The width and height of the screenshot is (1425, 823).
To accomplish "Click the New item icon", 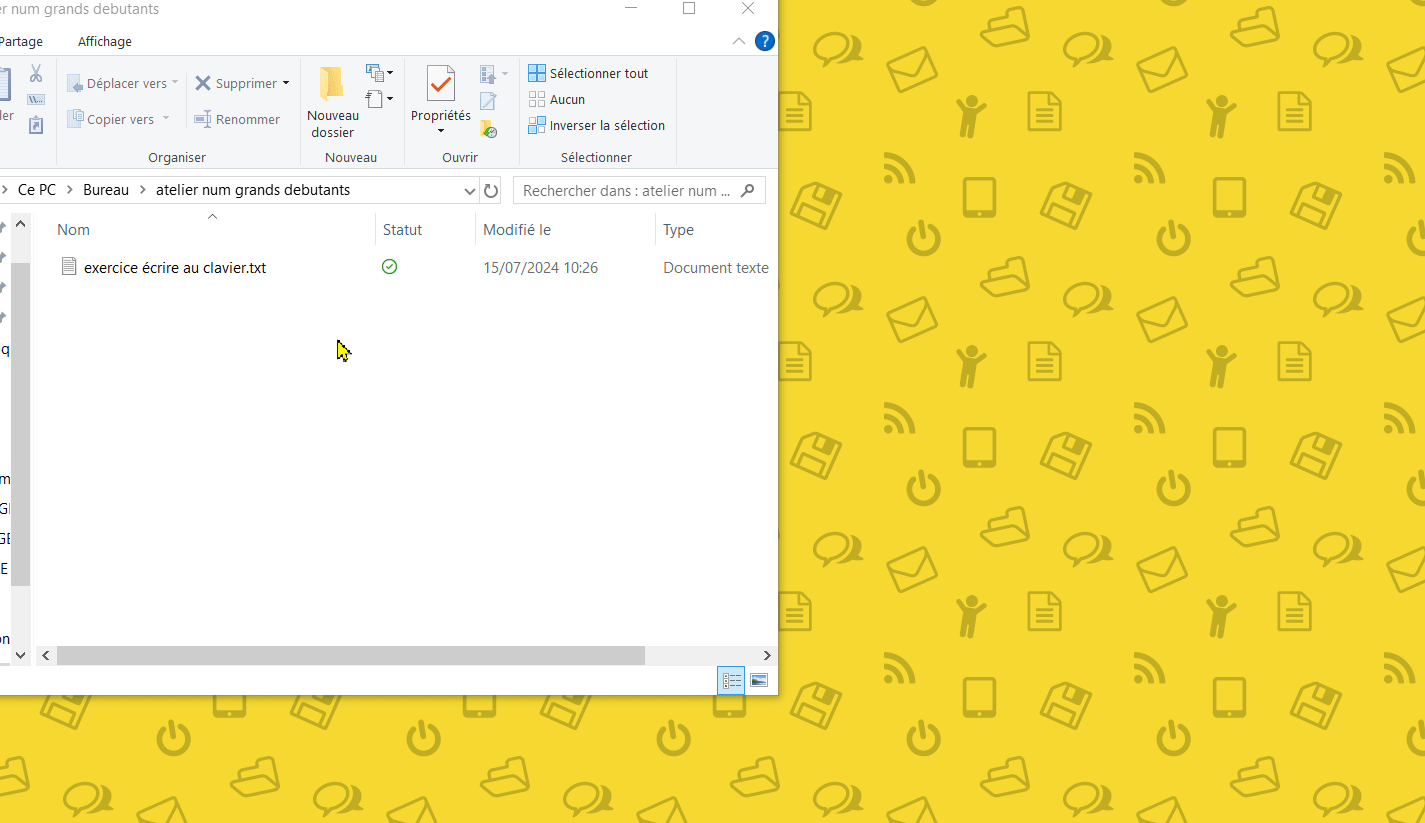I will point(375,73).
